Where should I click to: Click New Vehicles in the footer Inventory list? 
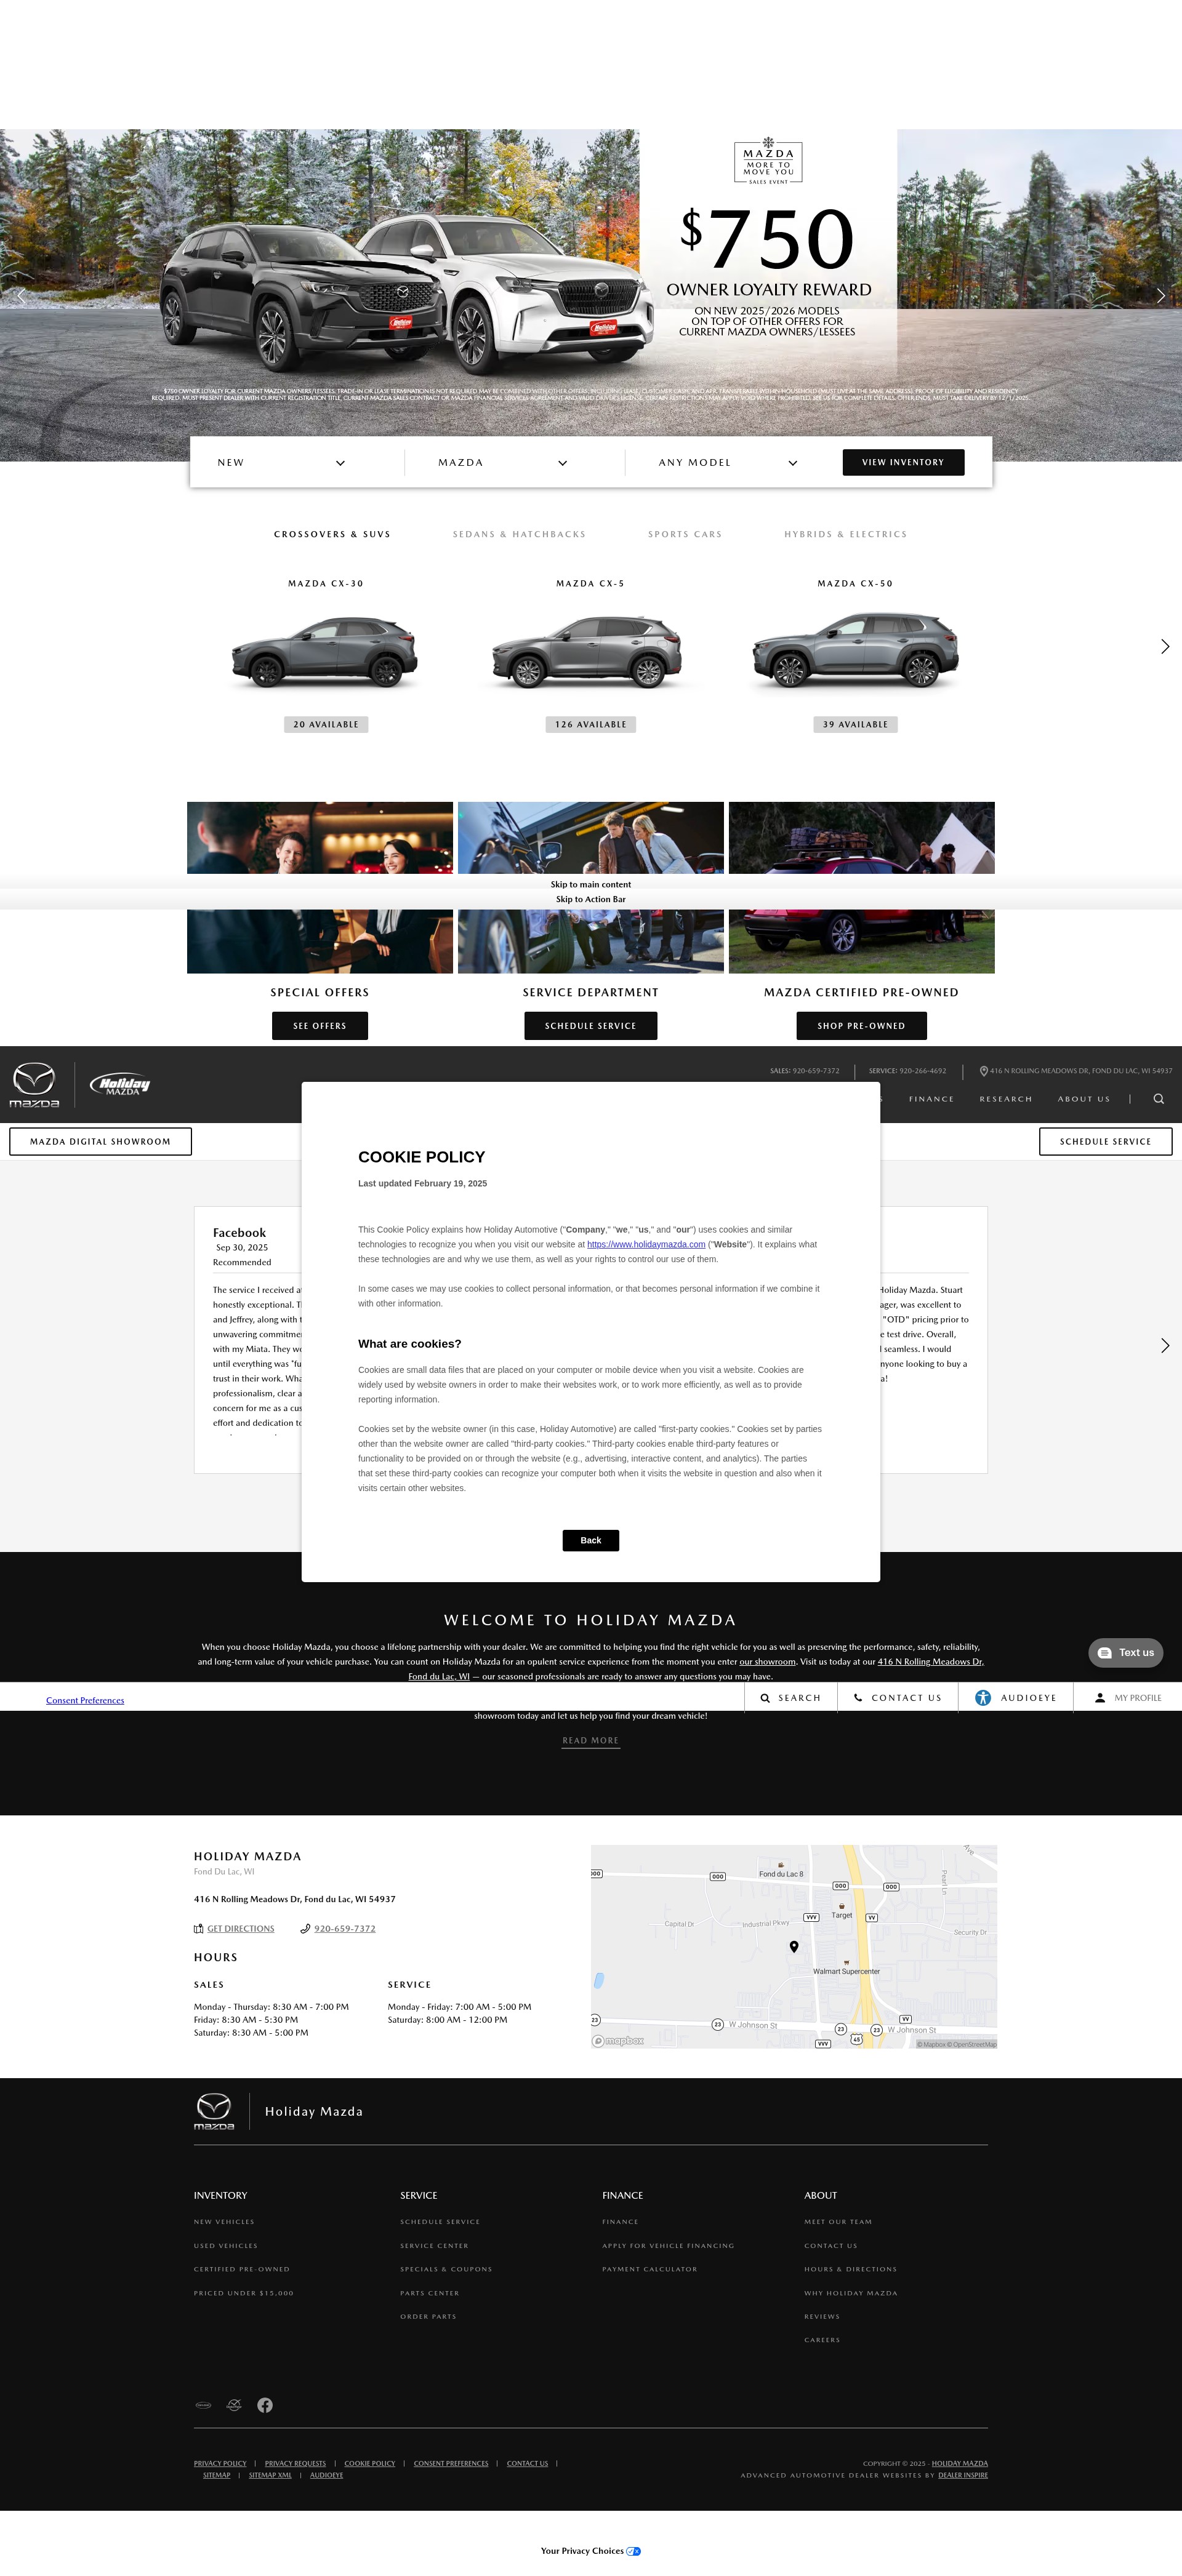coord(224,2222)
